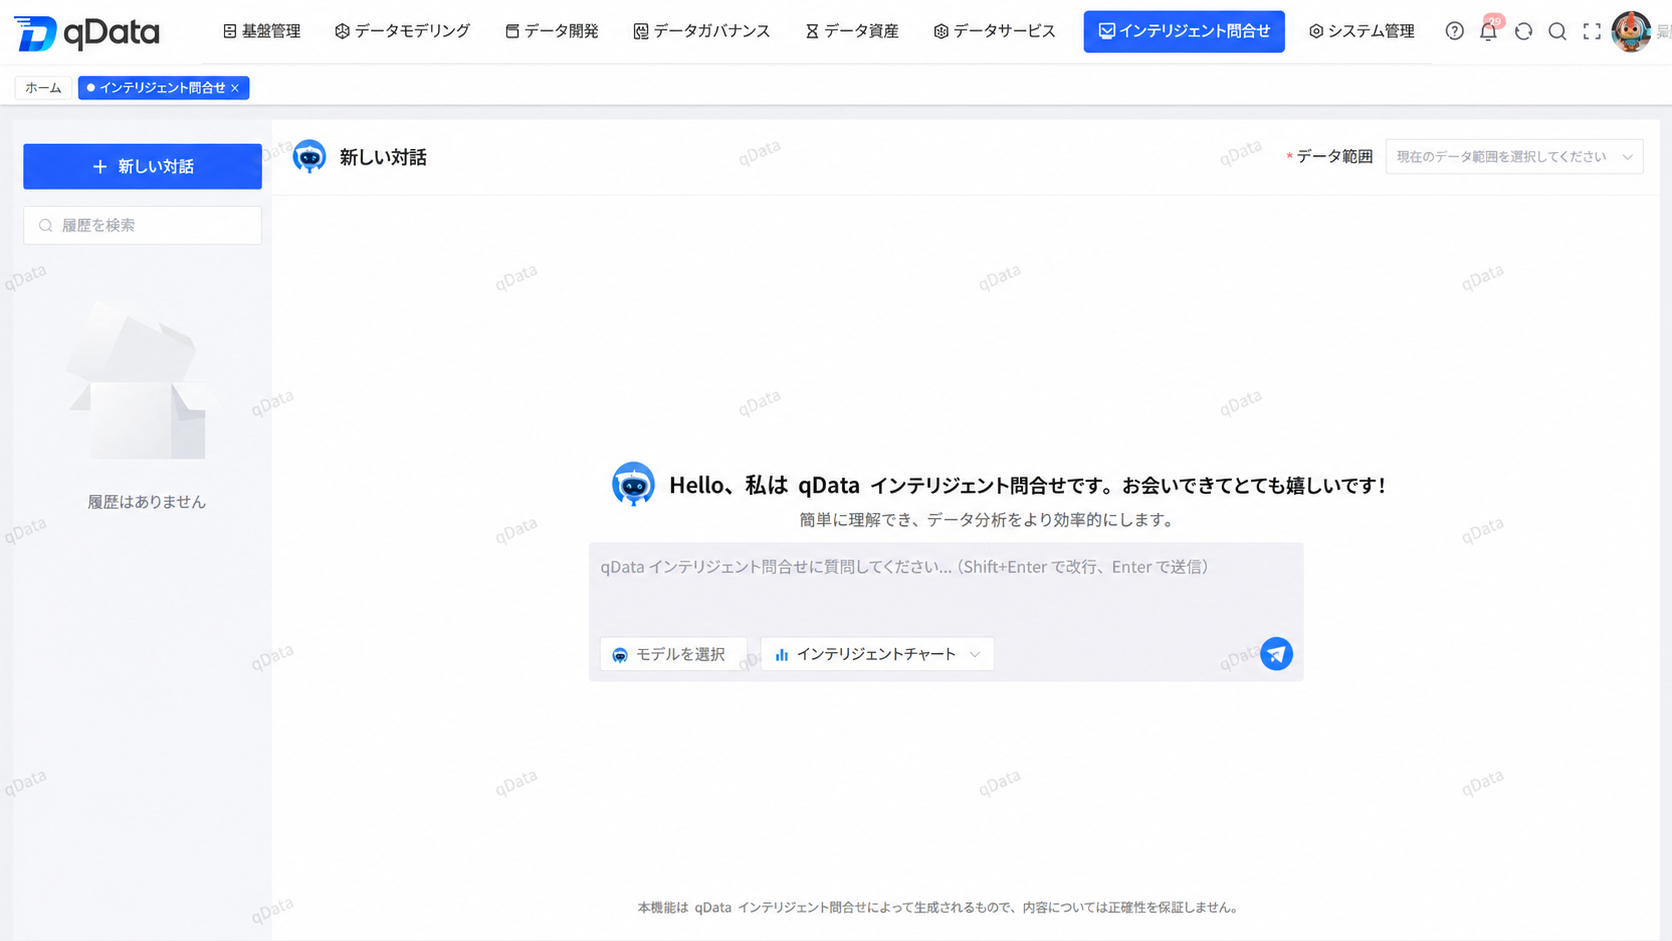Open the データ資産 menu

tap(852, 31)
